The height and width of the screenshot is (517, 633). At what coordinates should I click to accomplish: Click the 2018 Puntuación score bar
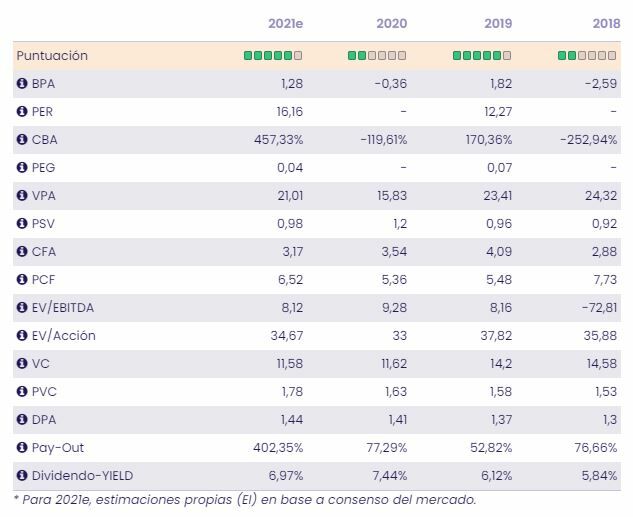pos(587,56)
